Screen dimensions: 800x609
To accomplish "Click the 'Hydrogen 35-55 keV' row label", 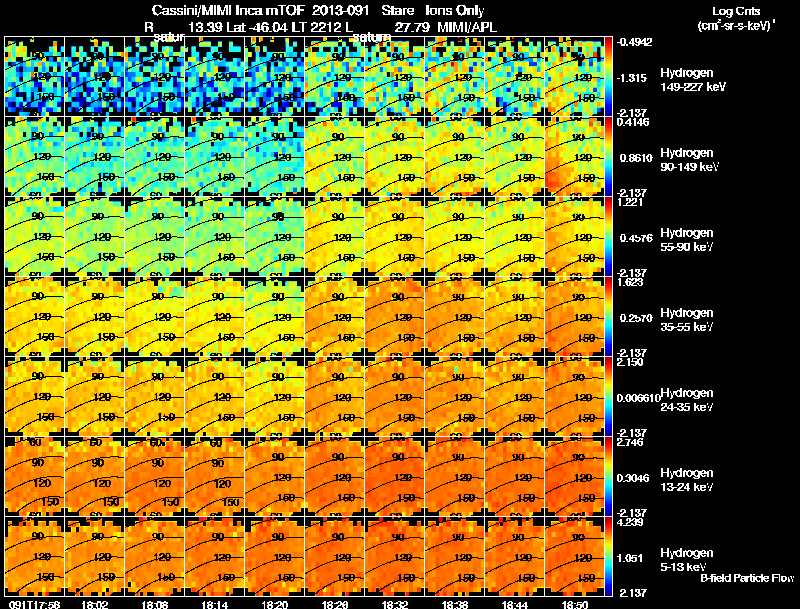I will (x=686, y=320).
